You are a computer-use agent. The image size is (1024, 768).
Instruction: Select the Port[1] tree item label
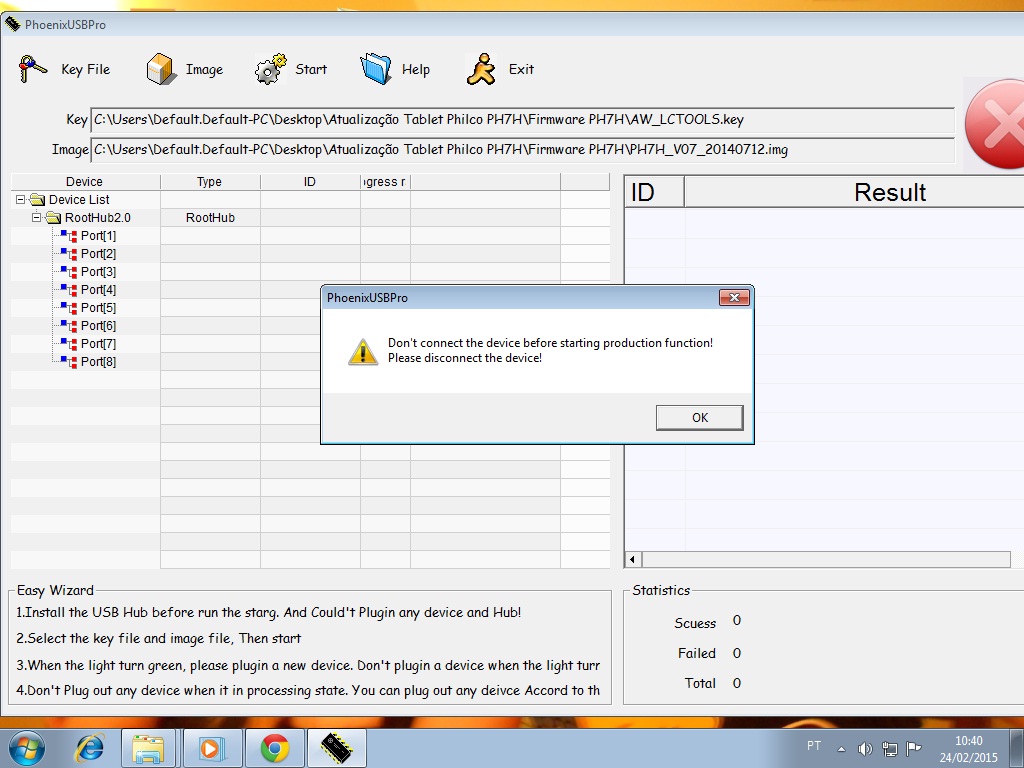point(99,236)
